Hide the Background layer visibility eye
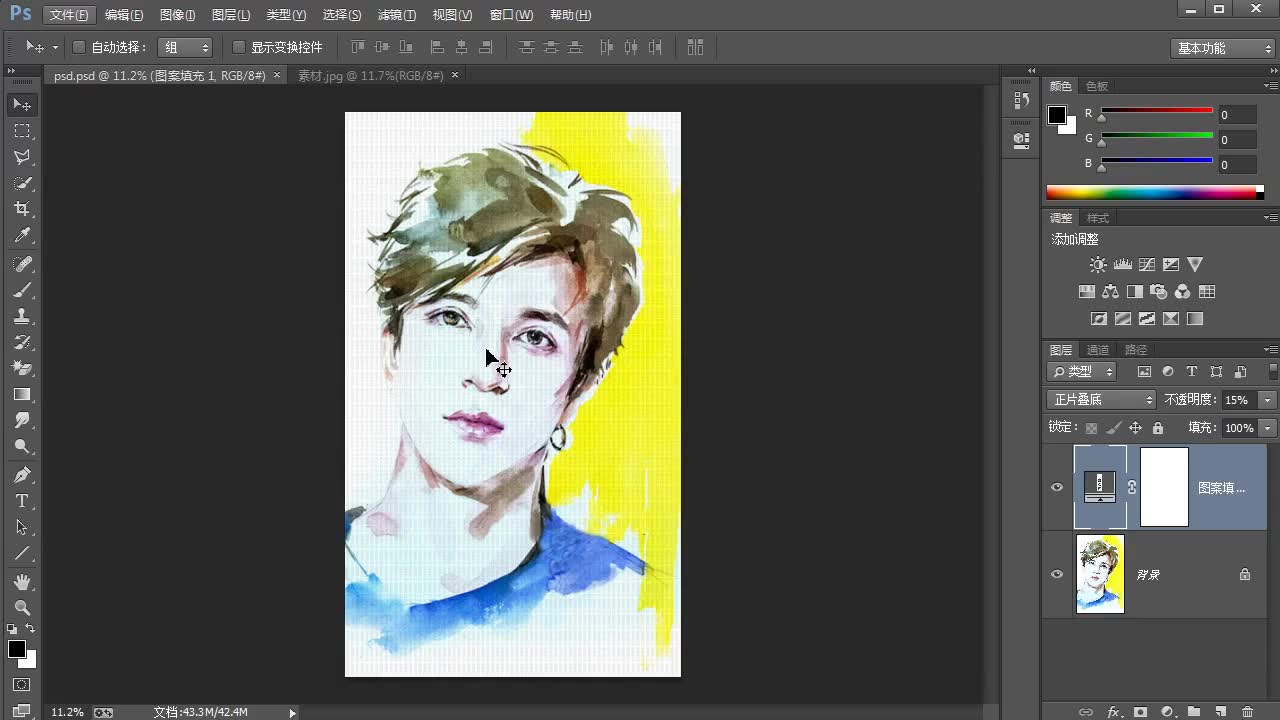The height and width of the screenshot is (720, 1280). pos(1057,574)
